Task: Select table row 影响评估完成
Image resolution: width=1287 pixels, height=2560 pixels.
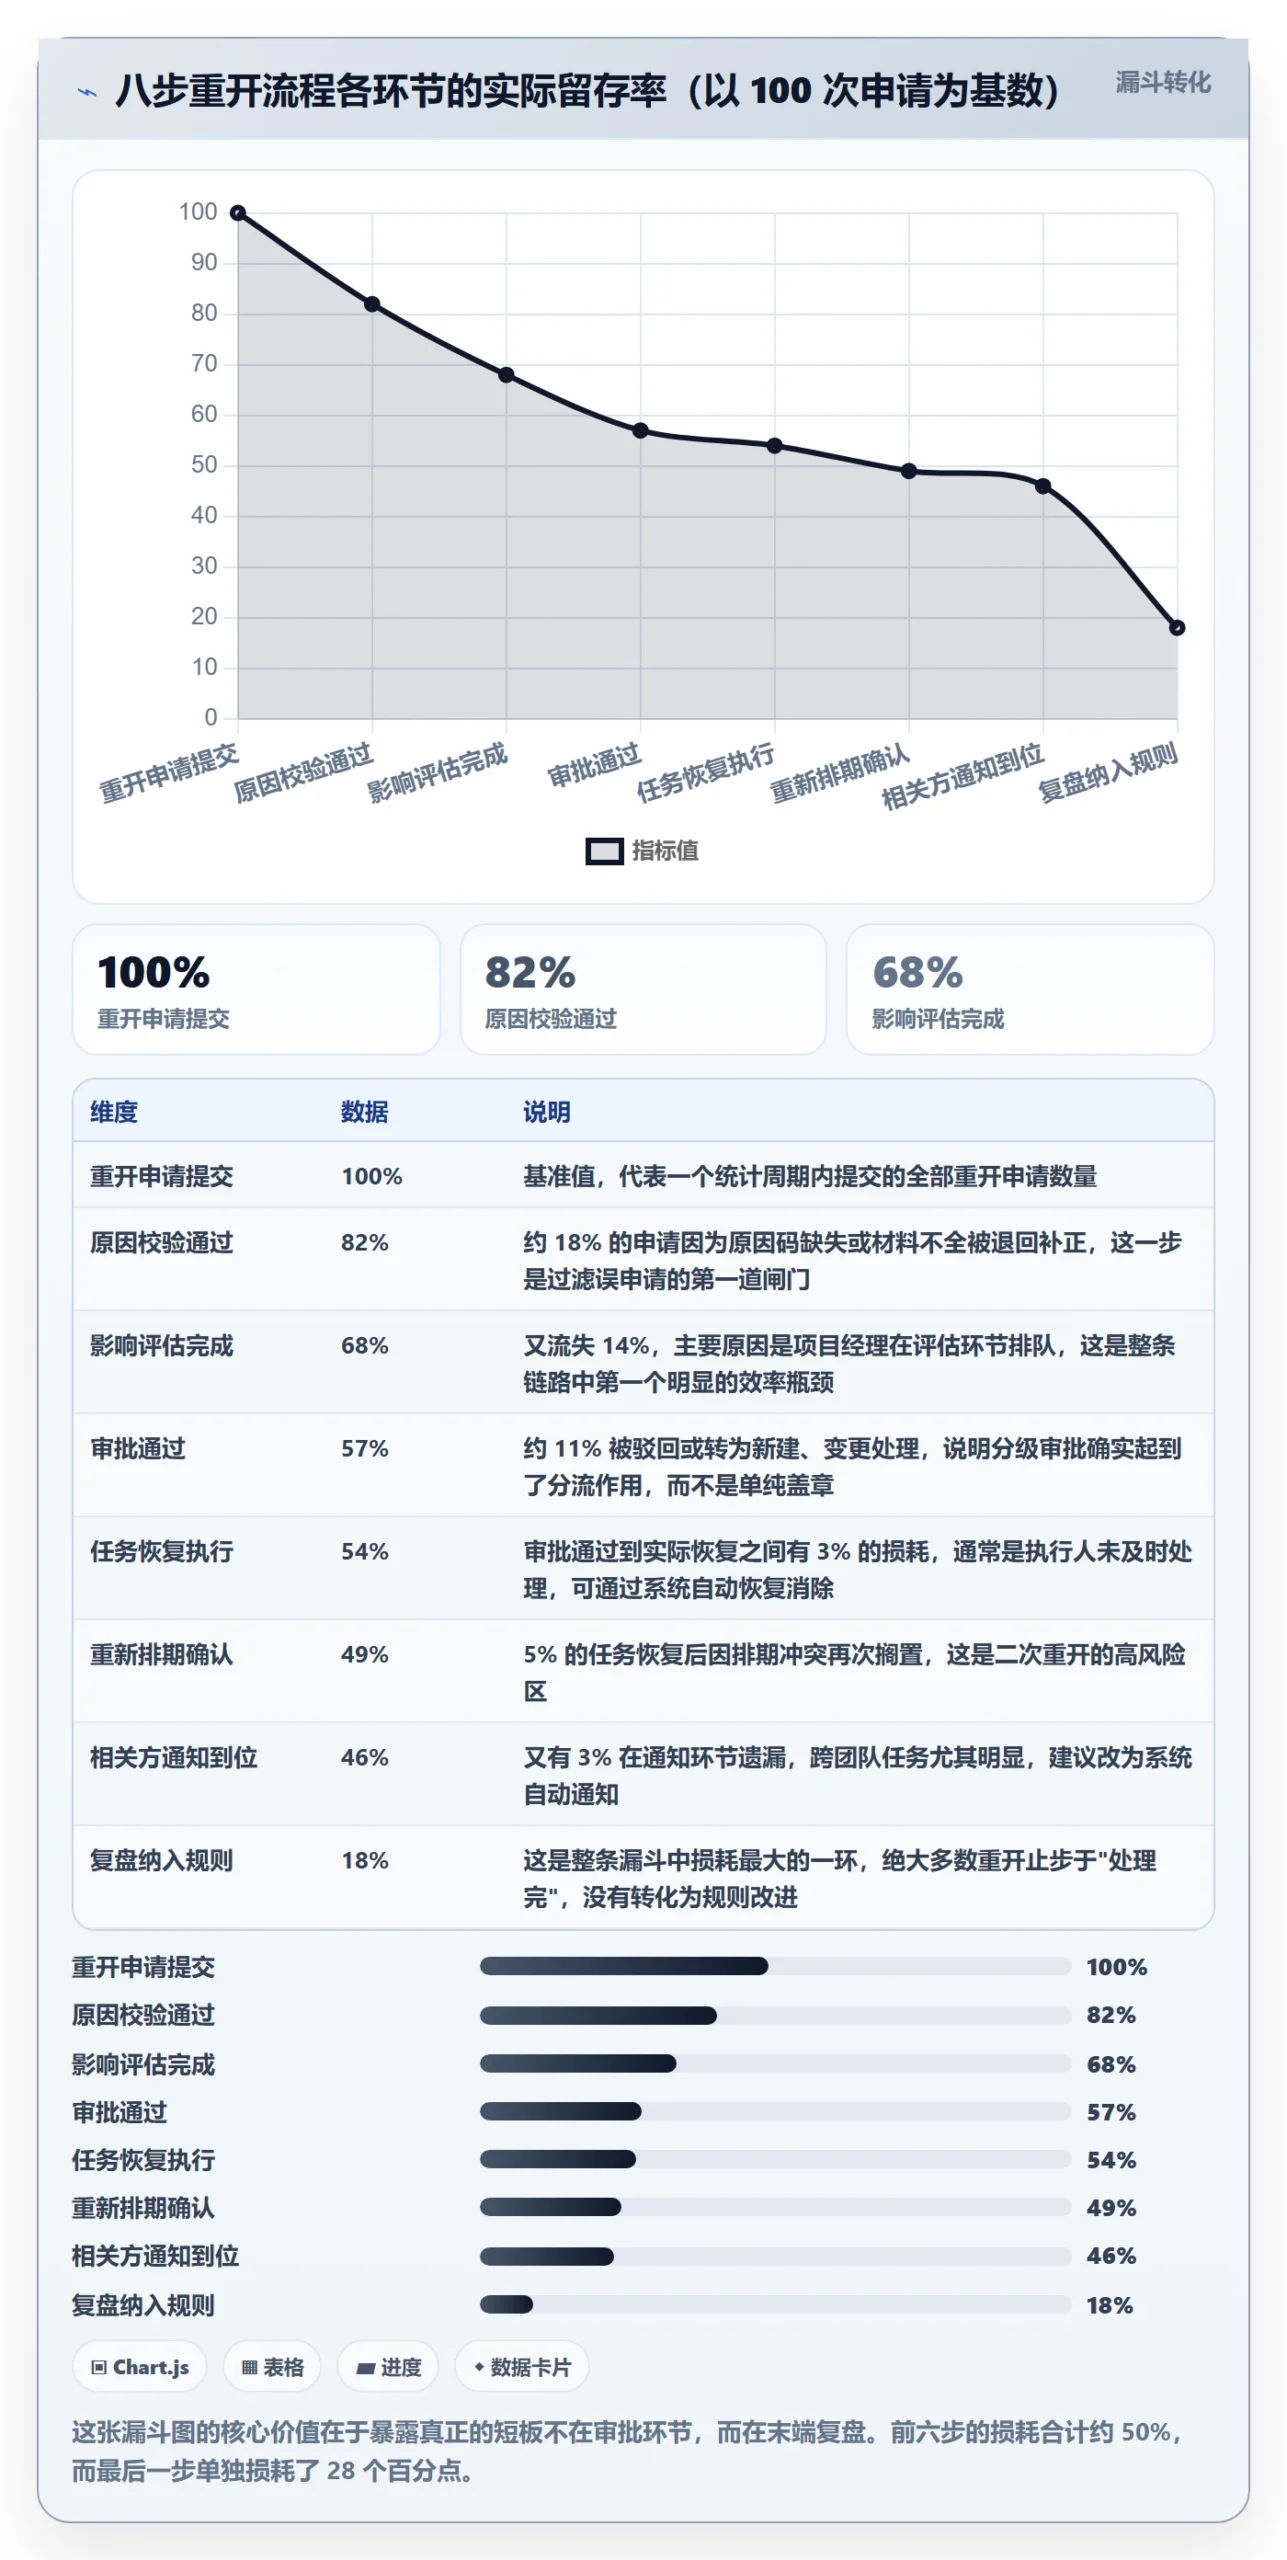Action: [643, 1363]
